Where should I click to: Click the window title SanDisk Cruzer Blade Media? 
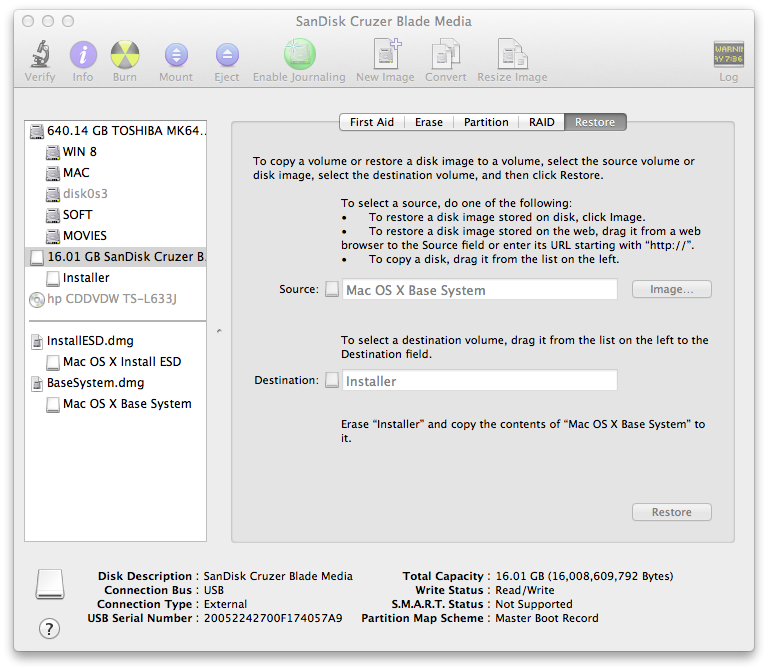(384, 21)
